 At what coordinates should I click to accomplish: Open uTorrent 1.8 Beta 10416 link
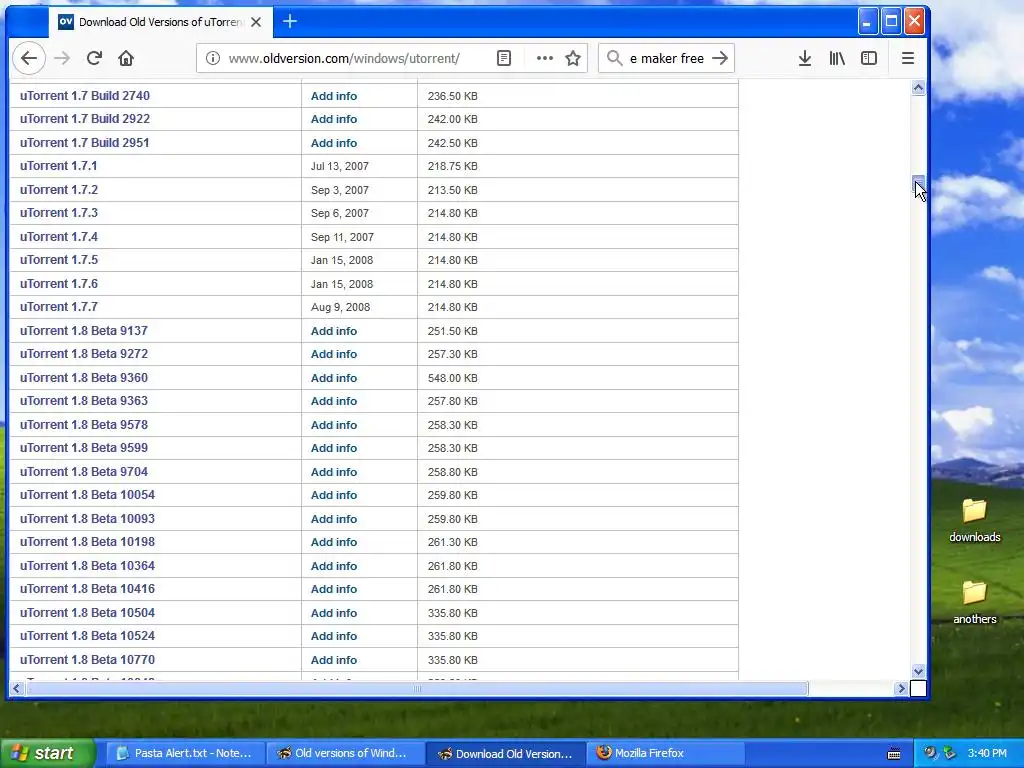88,589
